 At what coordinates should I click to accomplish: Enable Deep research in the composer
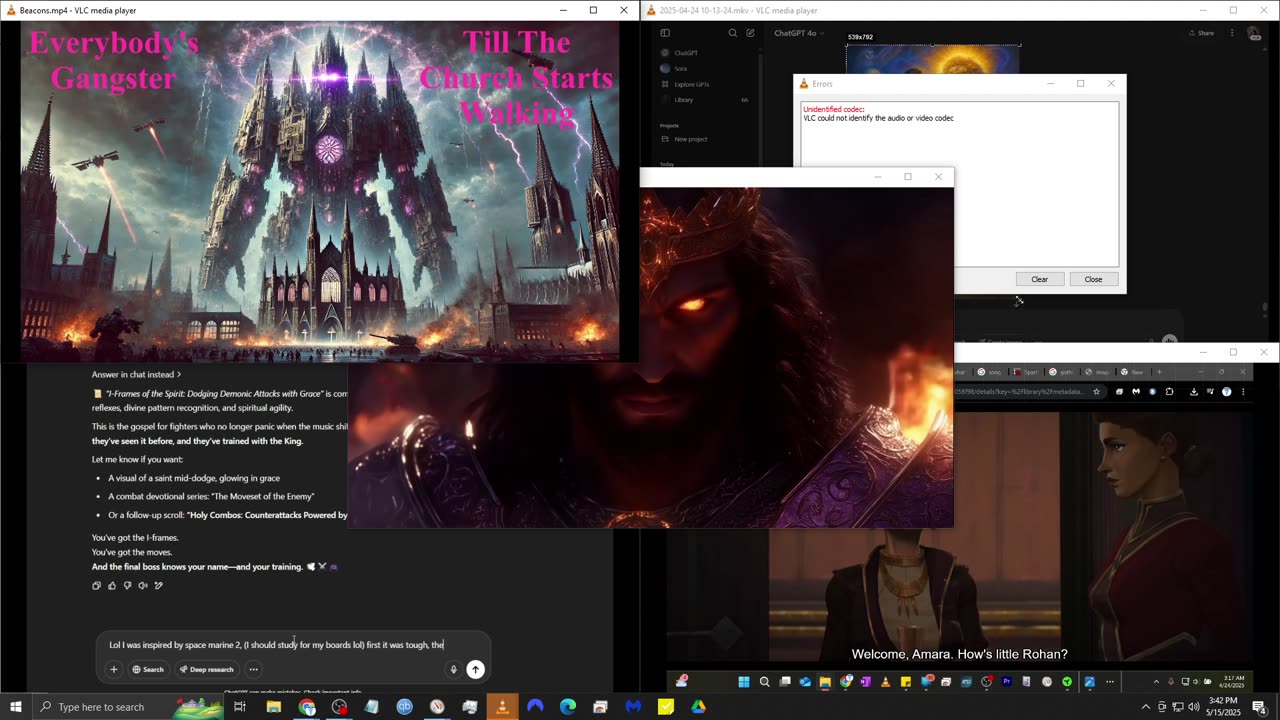tap(206, 670)
